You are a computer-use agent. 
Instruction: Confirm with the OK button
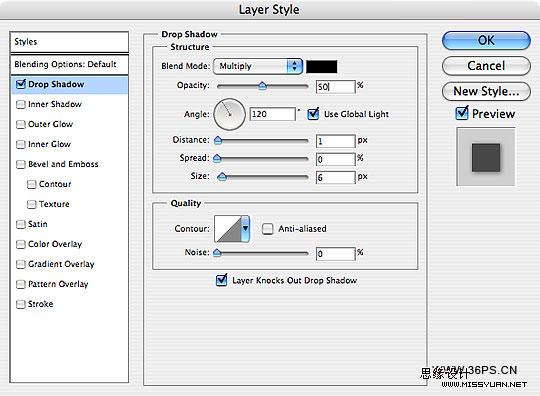pyautogui.click(x=486, y=41)
